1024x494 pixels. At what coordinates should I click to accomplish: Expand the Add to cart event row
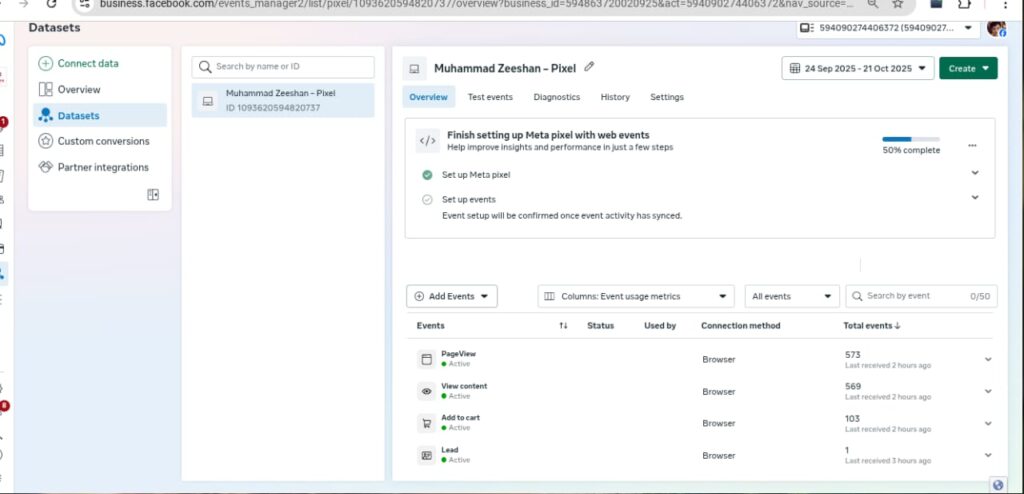[988, 423]
